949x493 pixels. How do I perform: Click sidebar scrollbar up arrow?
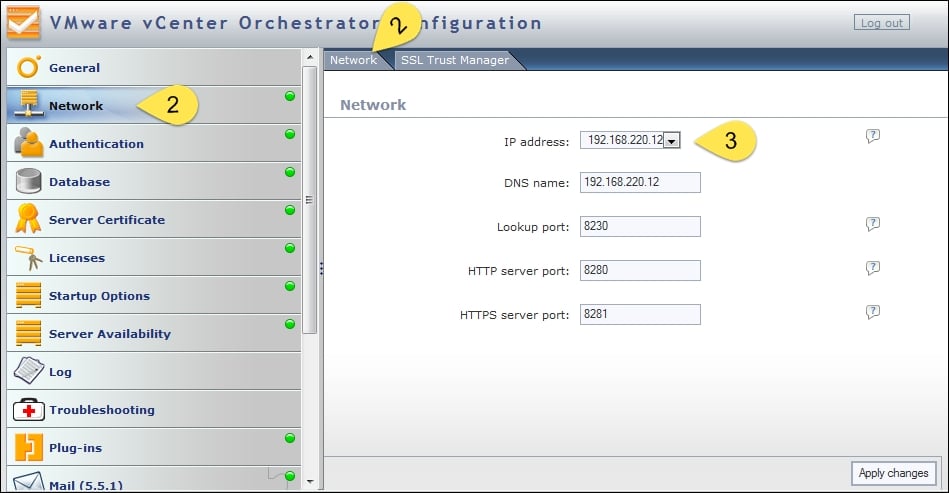coord(310,57)
